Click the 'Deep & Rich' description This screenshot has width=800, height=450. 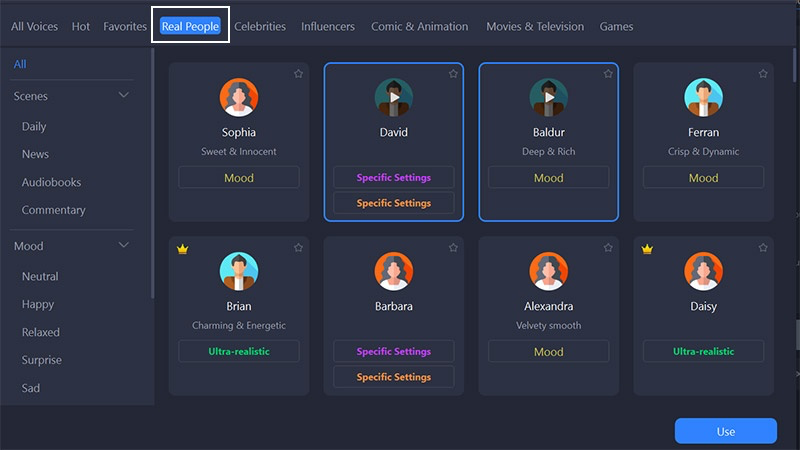(x=548, y=152)
